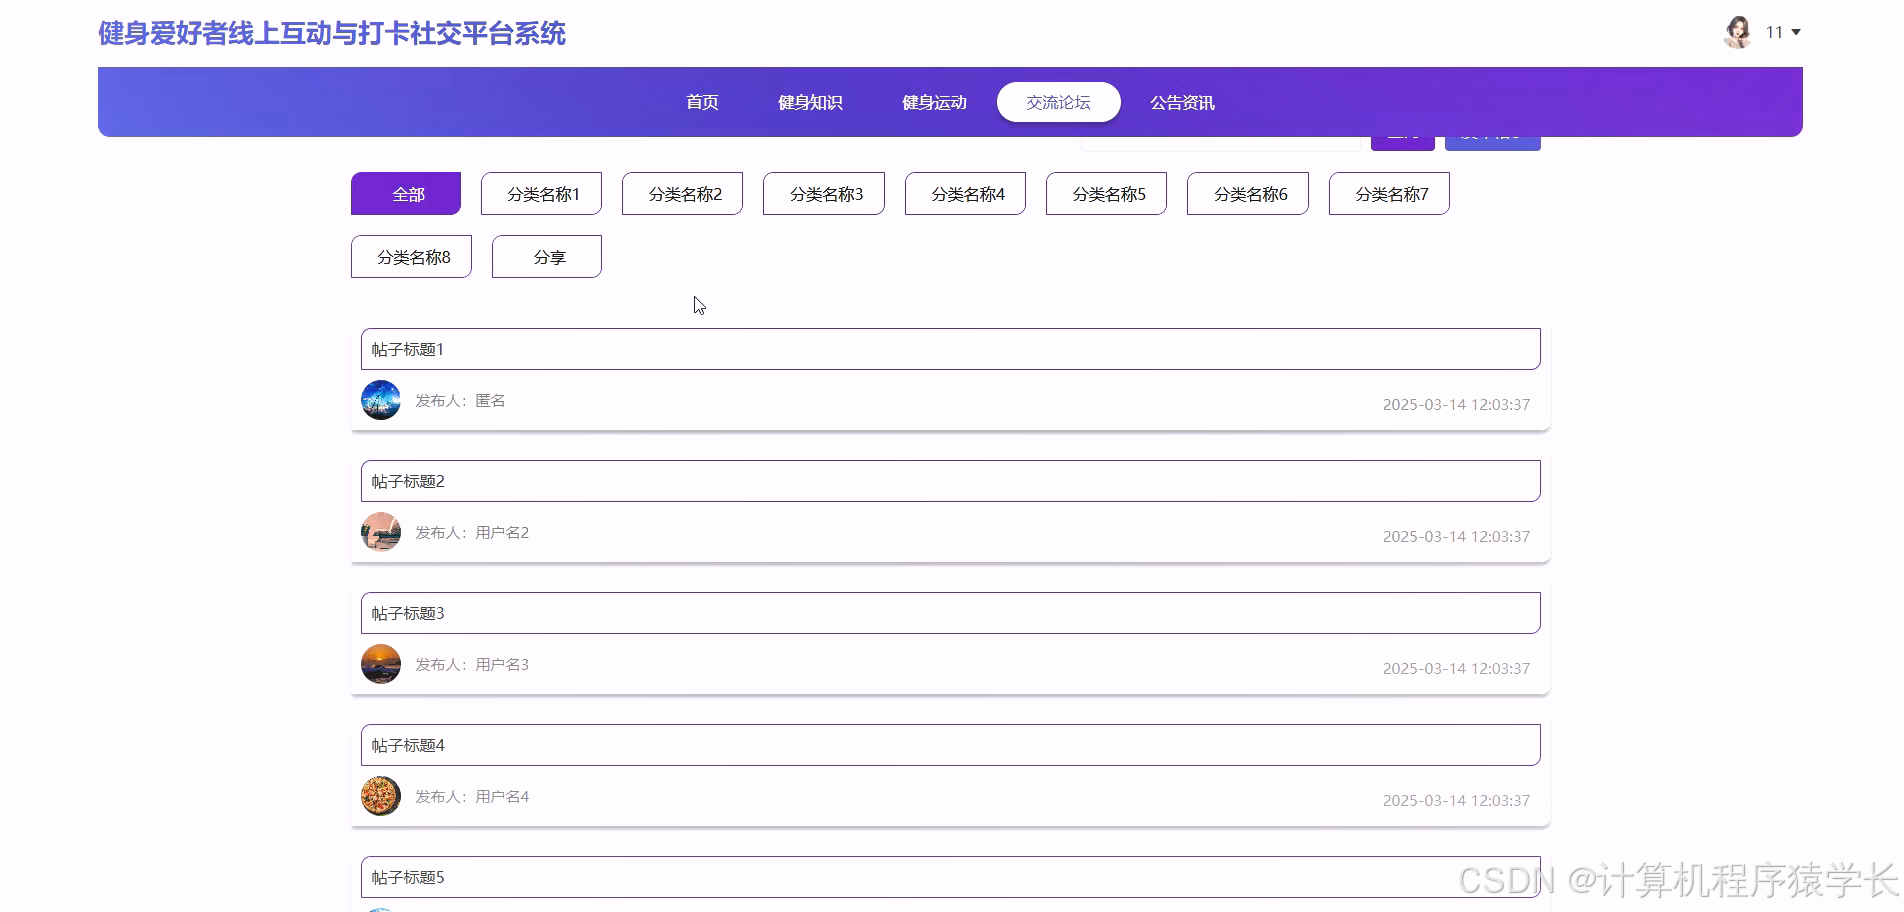Click timestamp on 帖子标题4 post
1904x912 pixels.
(1456, 800)
